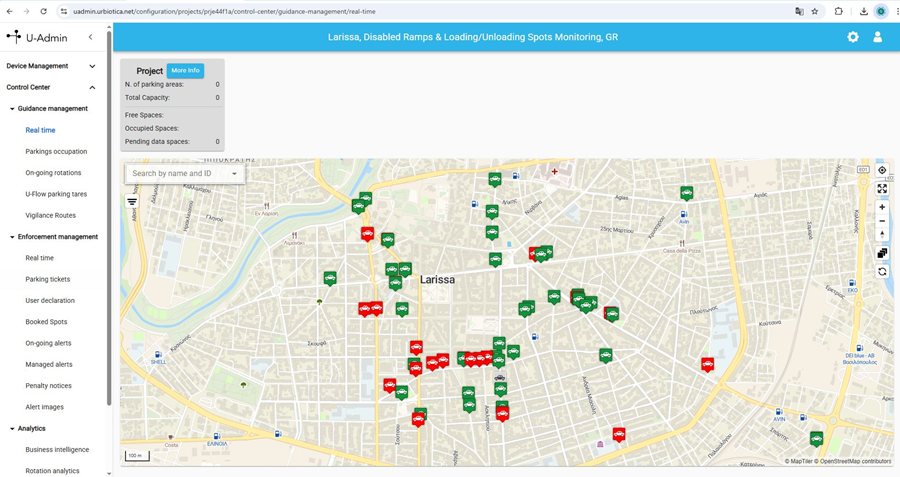
Task: Zoom out on the map
Action: click(x=882, y=221)
